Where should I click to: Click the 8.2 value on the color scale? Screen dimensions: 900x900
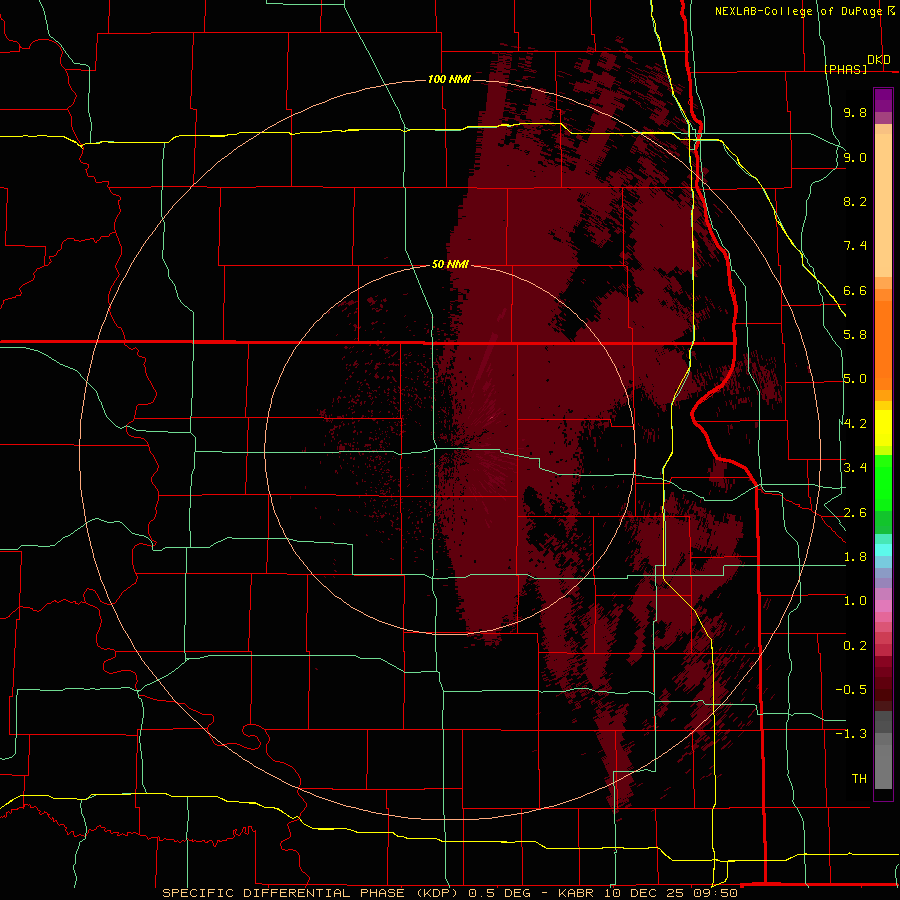(855, 201)
